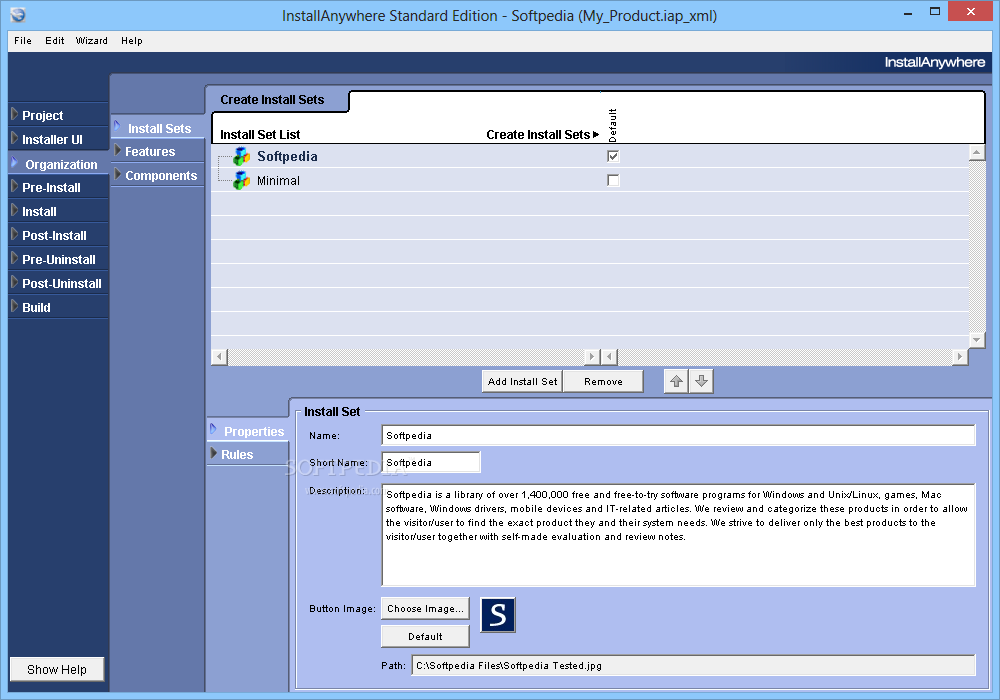The height and width of the screenshot is (700, 1000).
Task: Switch to the Components subtask
Action: click(158, 175)
